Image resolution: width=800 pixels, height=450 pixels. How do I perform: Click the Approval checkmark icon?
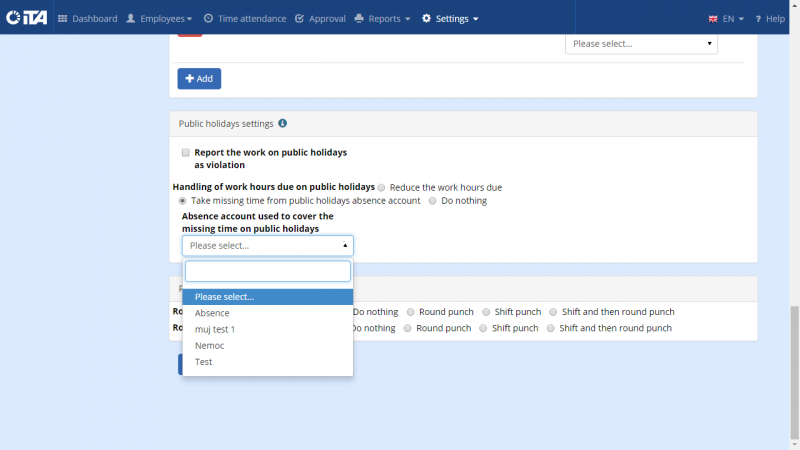(299, 18)
